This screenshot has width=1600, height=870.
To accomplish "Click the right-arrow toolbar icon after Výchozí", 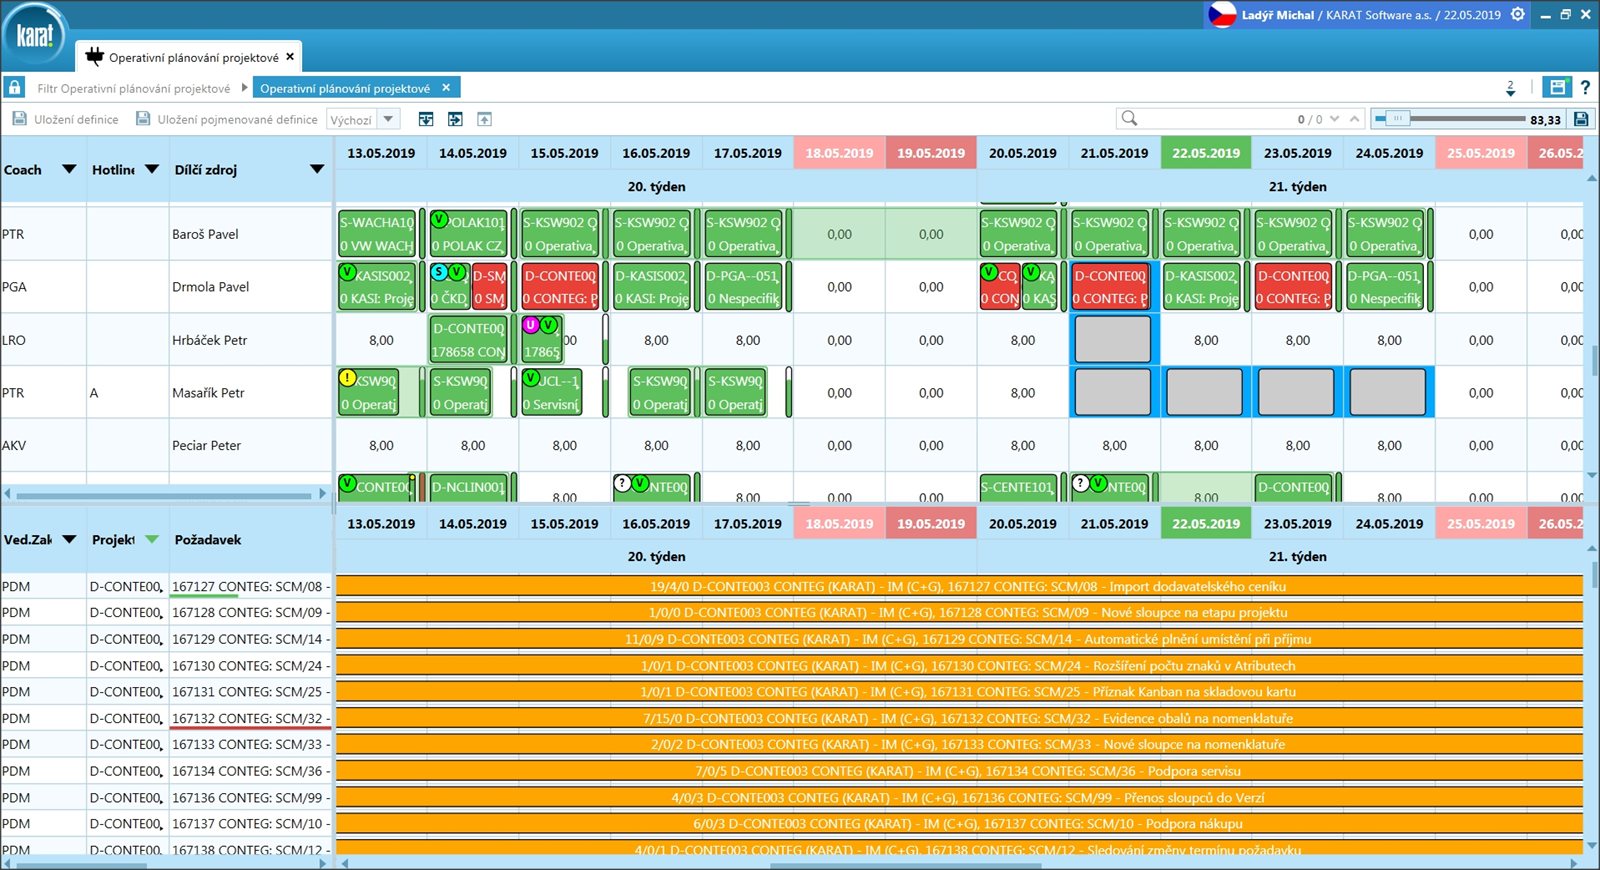I will 455,119.
